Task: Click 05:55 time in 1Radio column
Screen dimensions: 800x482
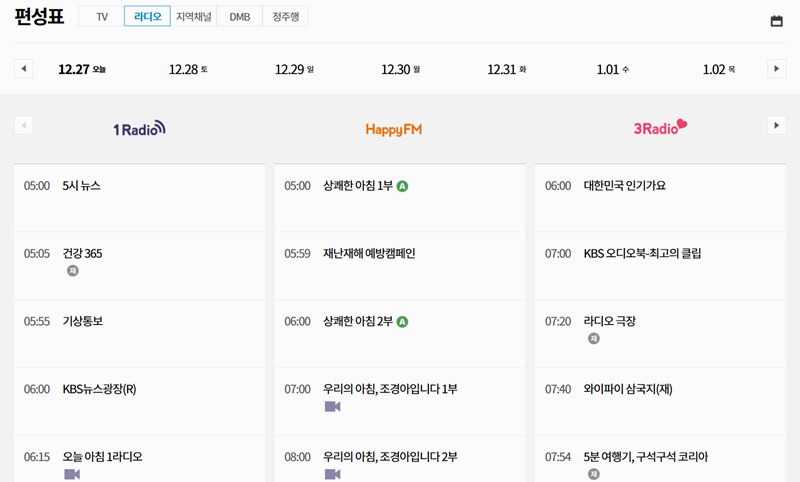Action: click(37, 321)
